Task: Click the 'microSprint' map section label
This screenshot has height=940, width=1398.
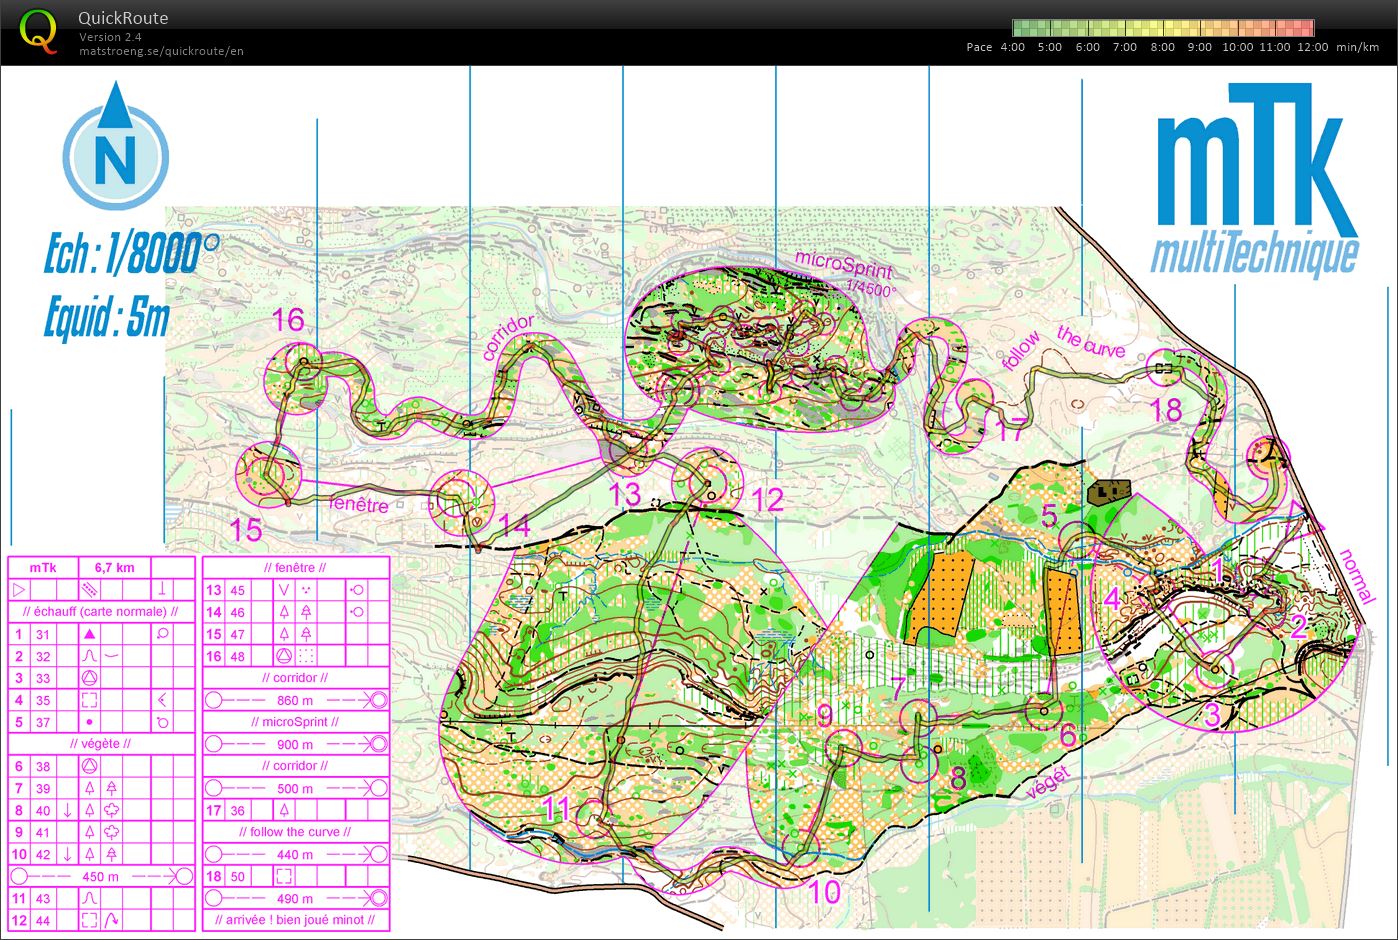Action: pyautogui.click(x=843, y=266)
